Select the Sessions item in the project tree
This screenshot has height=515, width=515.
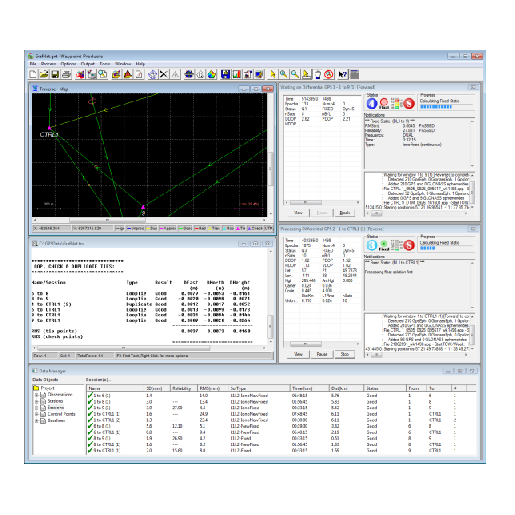(x=56, y=408)
